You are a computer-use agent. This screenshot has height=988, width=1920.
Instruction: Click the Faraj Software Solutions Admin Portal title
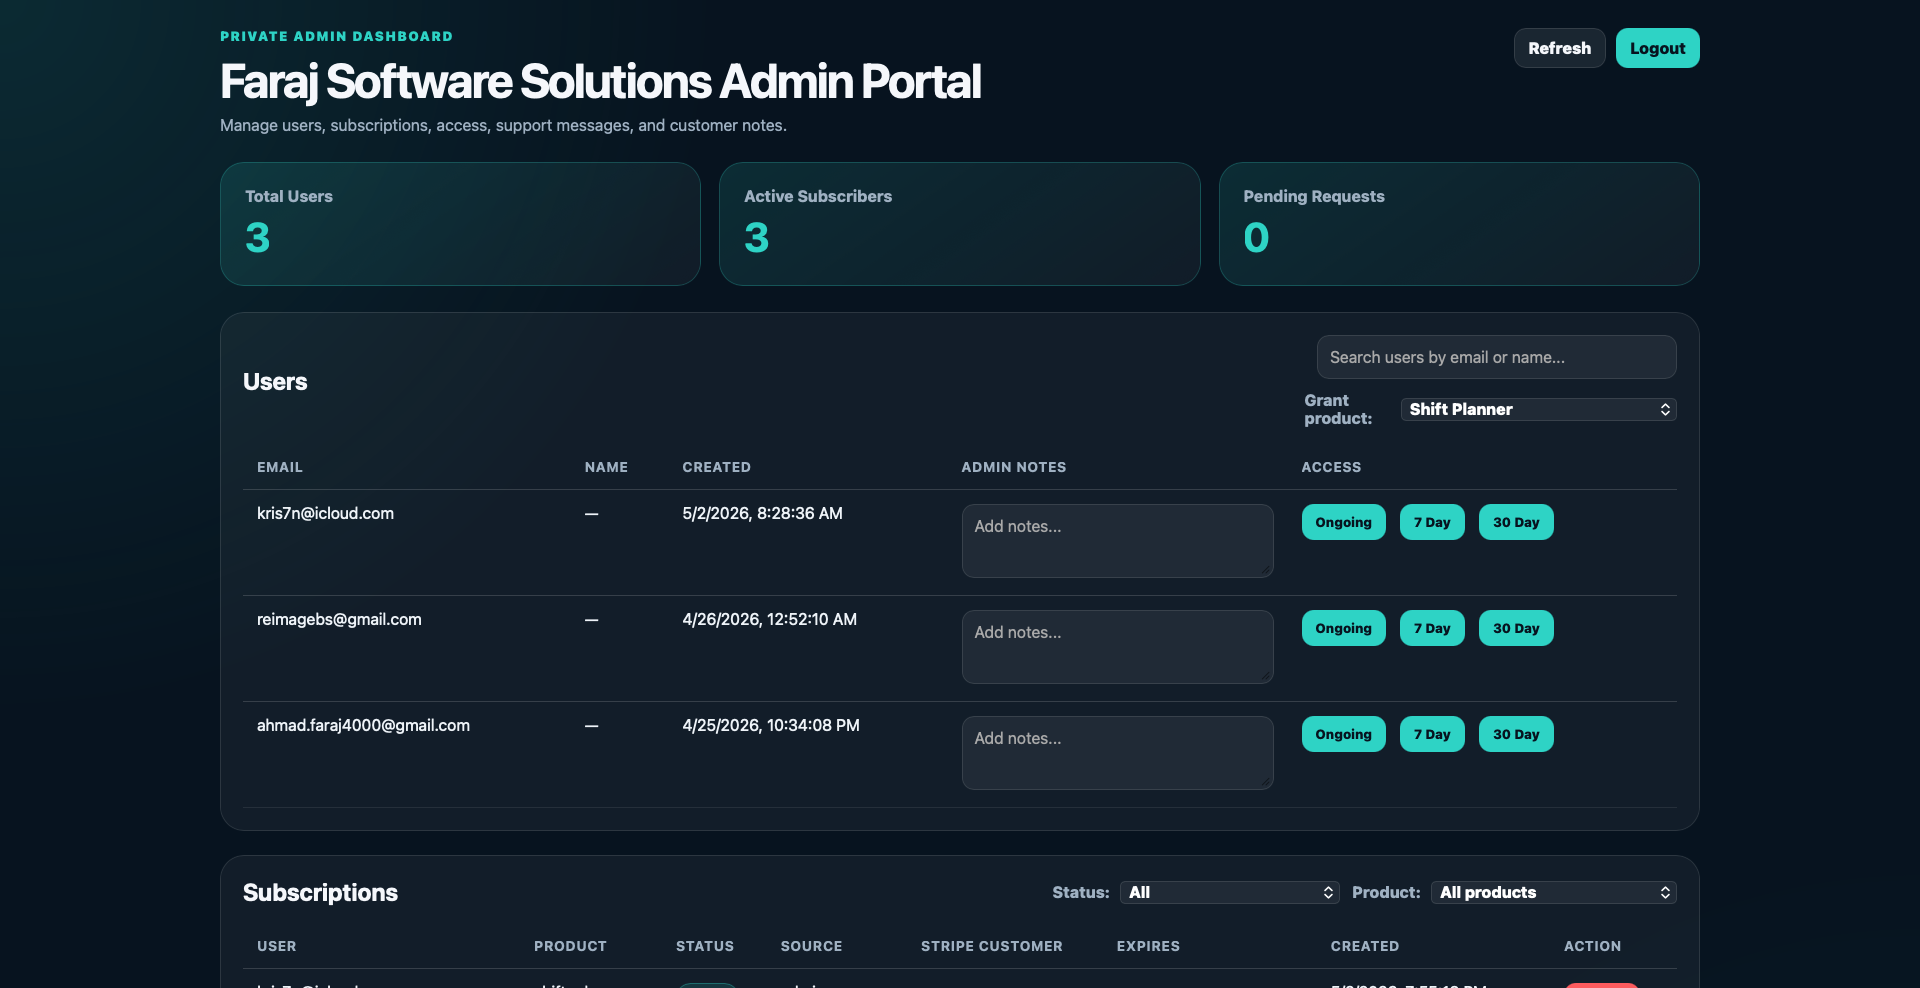click(600, 82)
